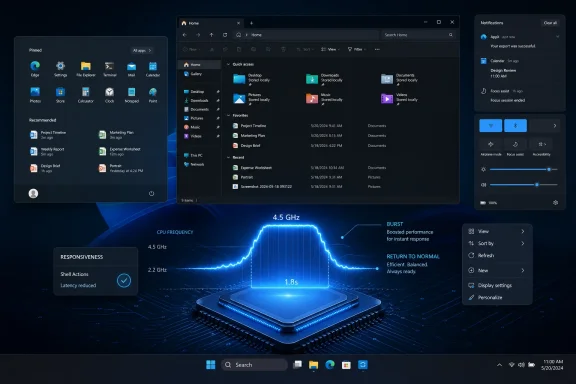
Task: Select Personalize in the context menu
Action: point(497,297)
